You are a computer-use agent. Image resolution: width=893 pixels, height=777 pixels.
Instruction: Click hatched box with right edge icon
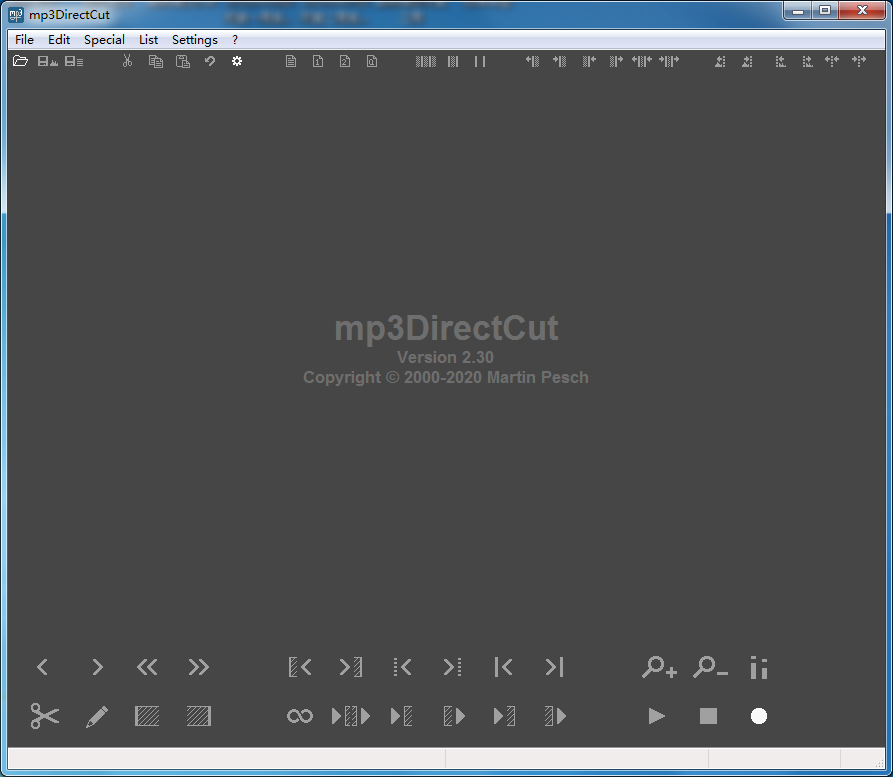pyautogui.click(x=199, y=716)
